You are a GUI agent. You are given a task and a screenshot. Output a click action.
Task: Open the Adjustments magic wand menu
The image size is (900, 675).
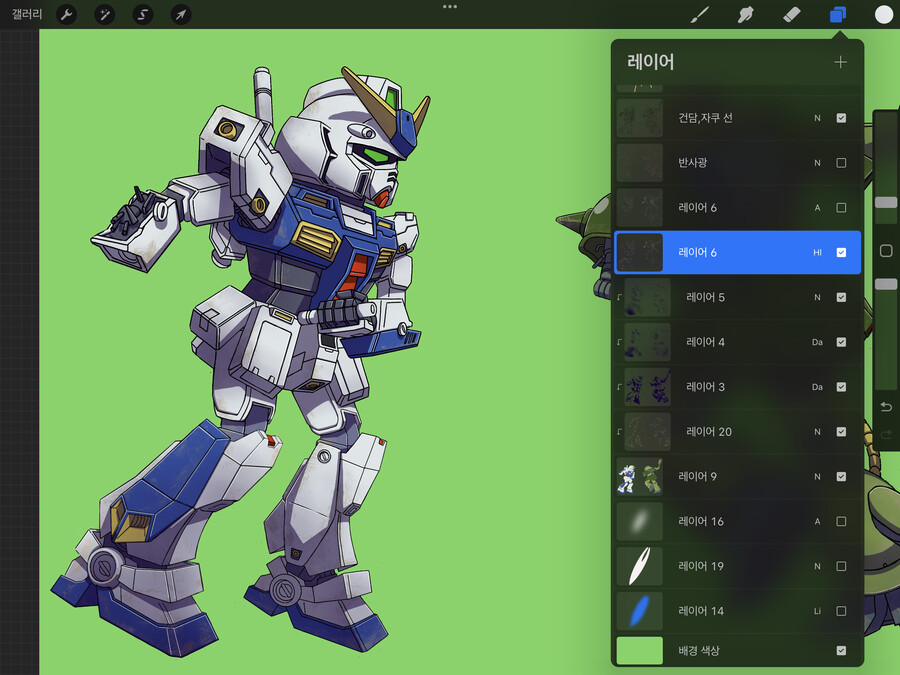pos(104,14)
